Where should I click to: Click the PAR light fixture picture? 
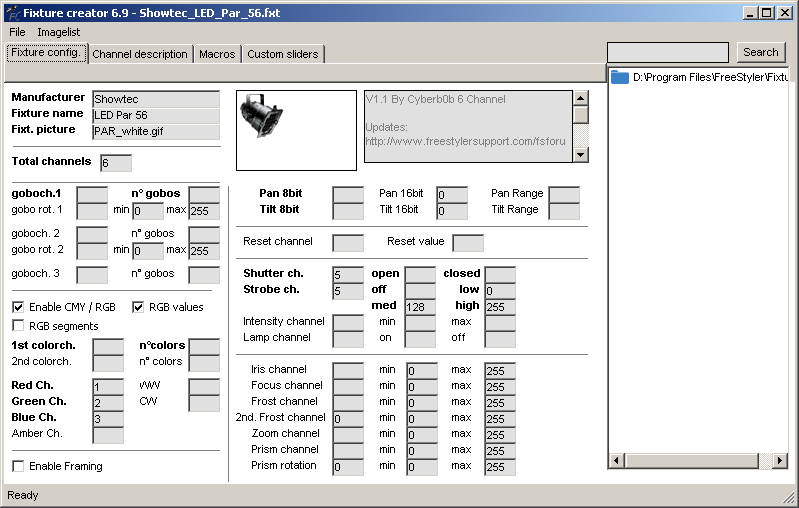[x=261, y=116]
